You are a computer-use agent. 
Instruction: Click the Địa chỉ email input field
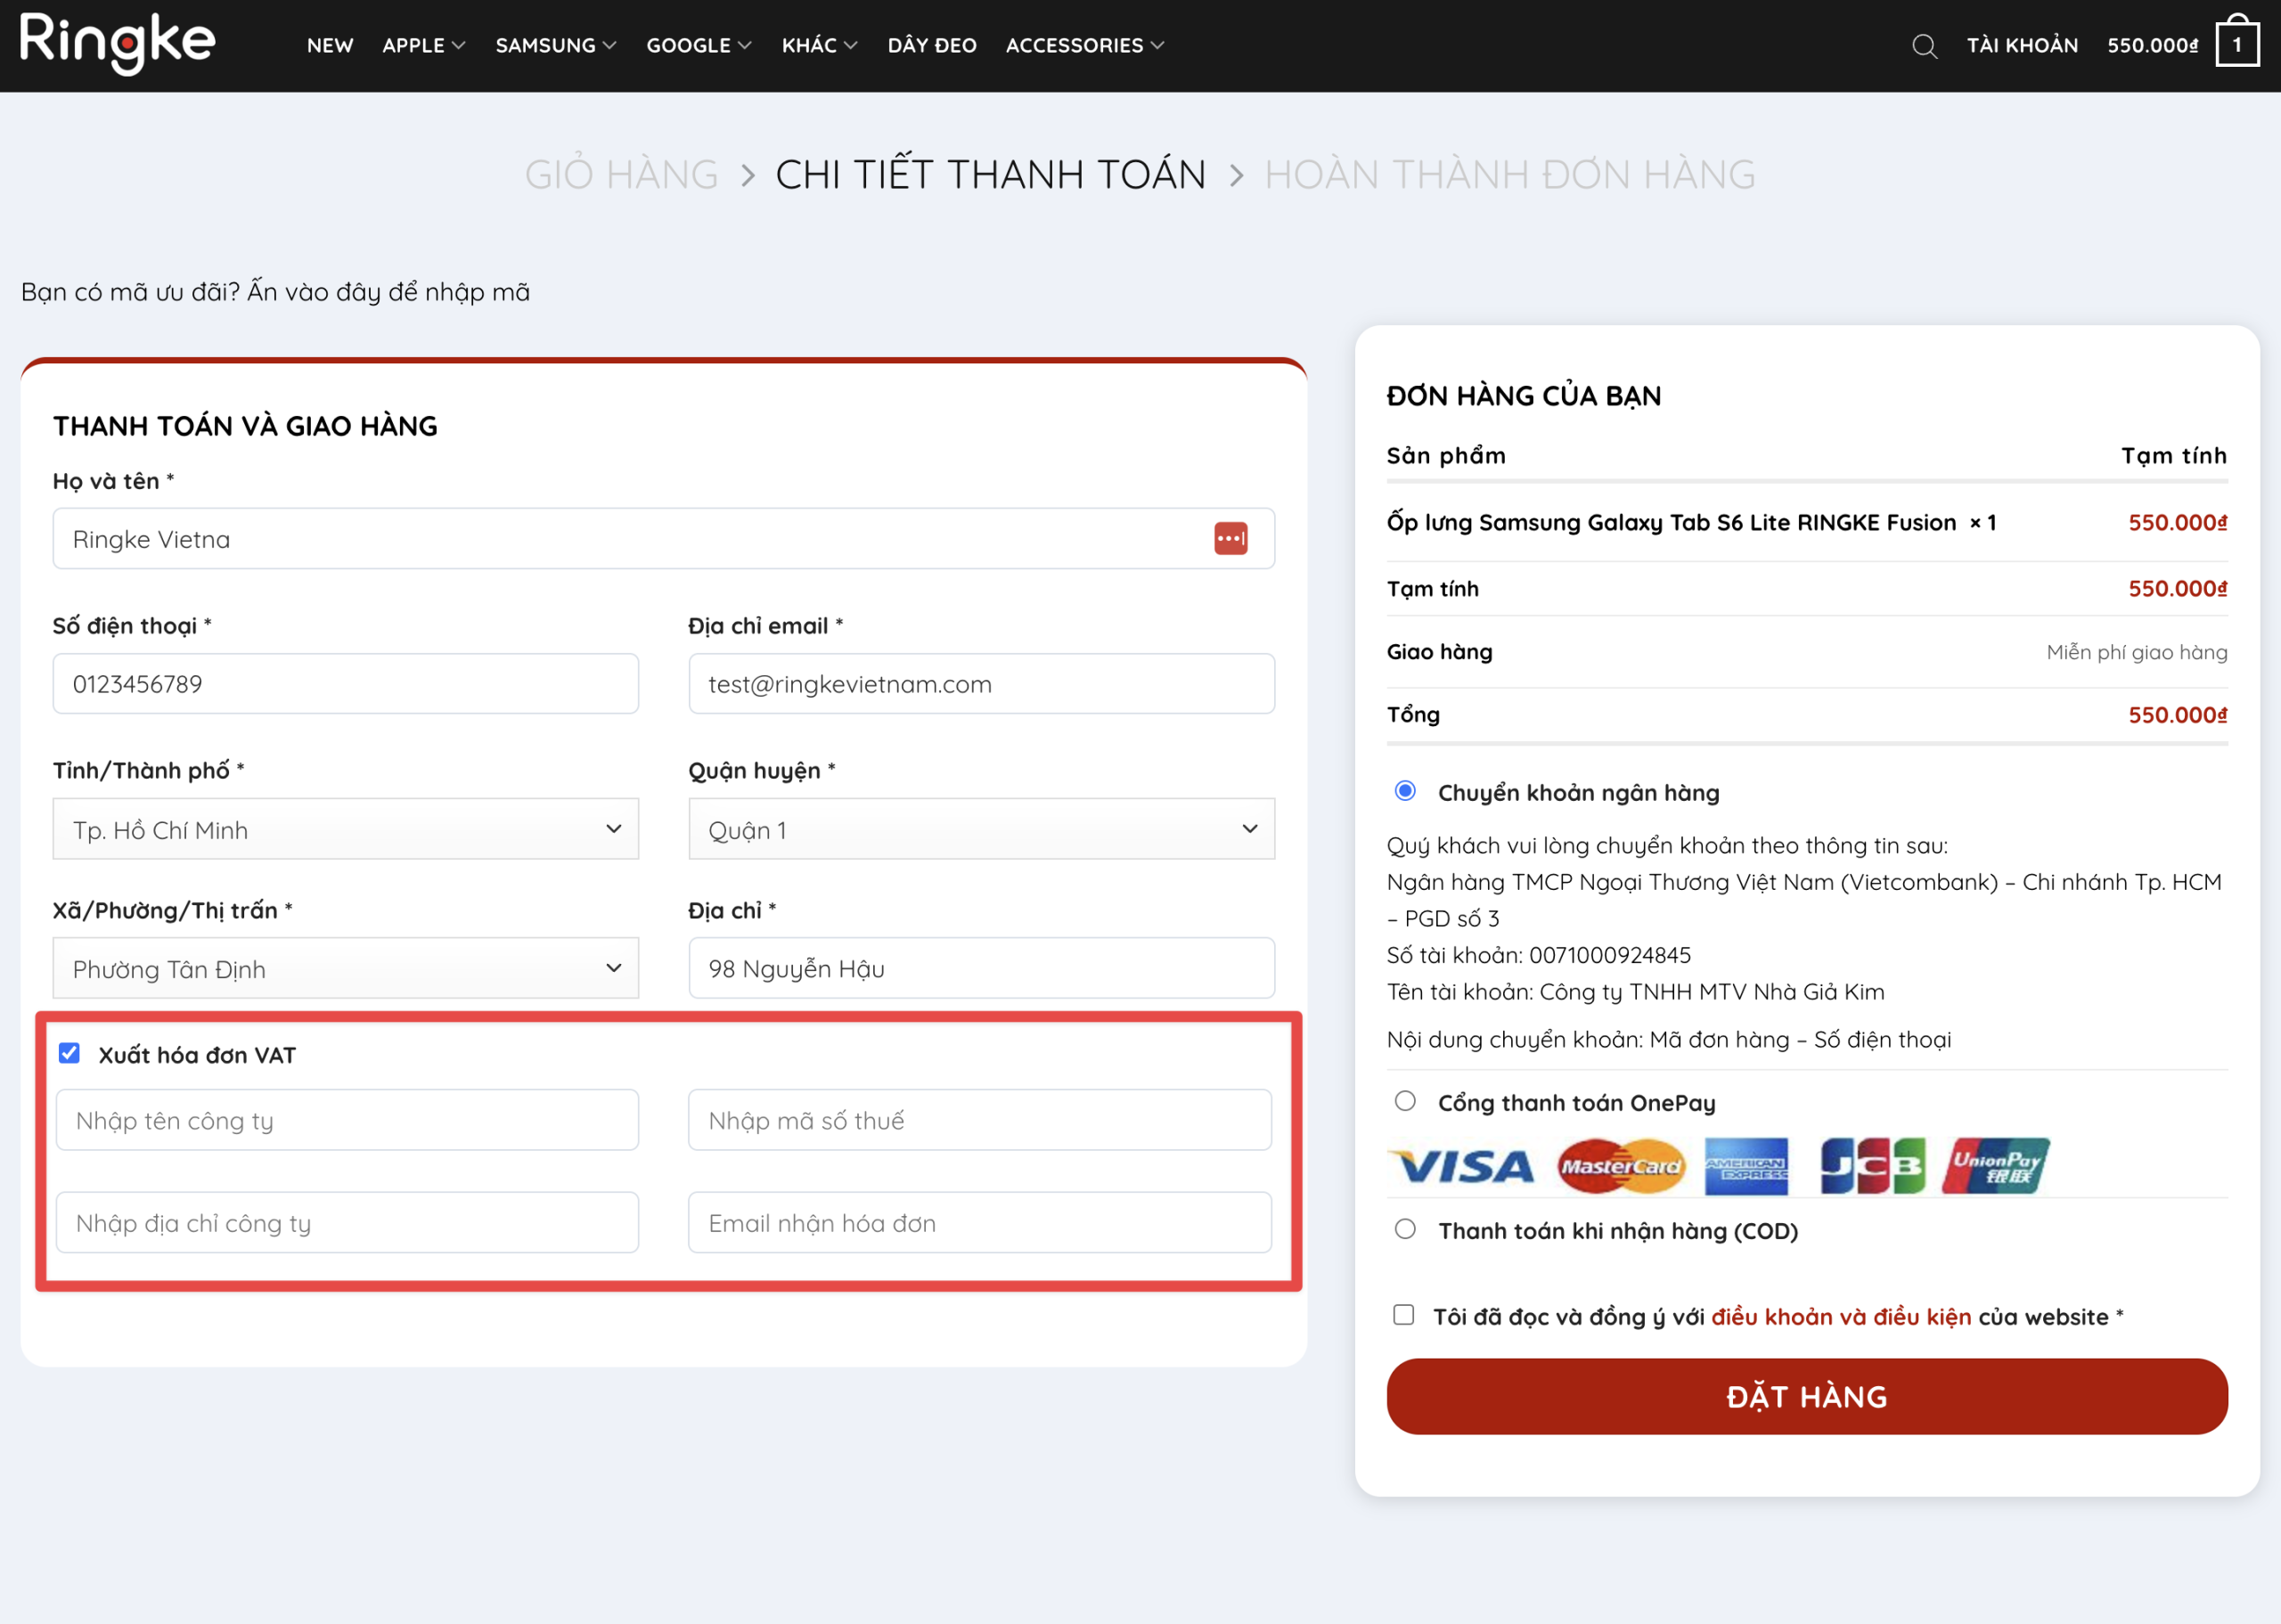pos(981,683)
